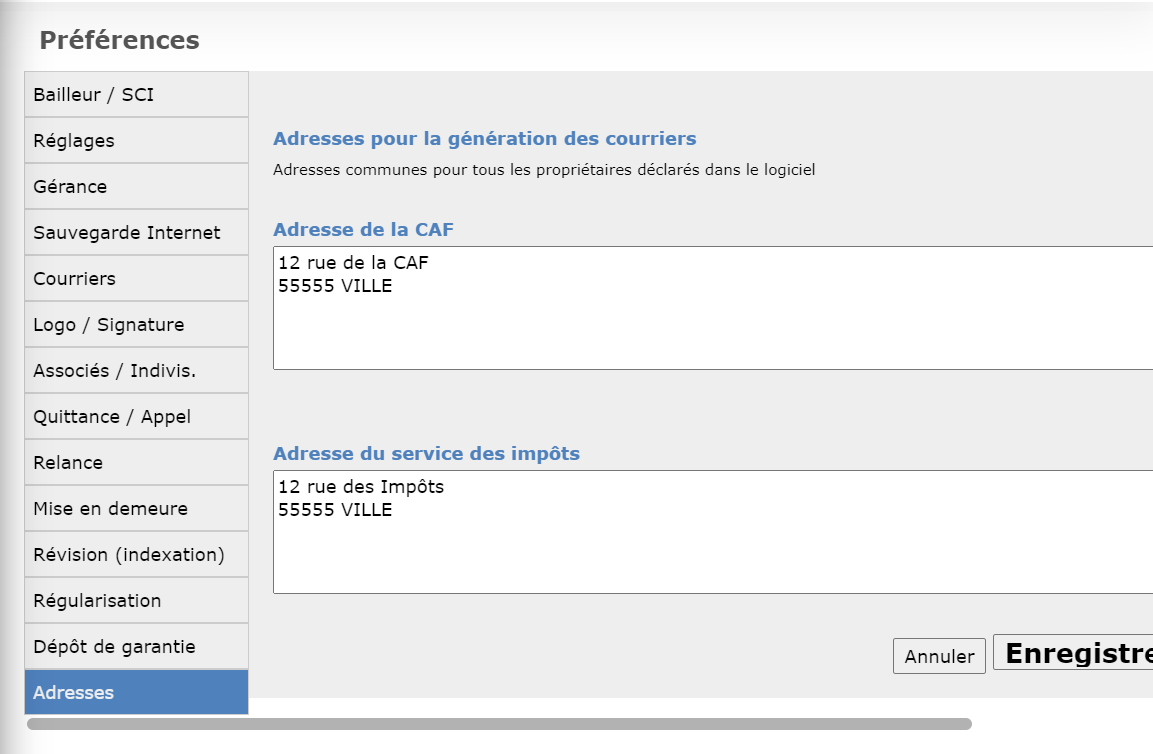Open Sauvegarde Internet settings
This screenshot has height=754, width=1153.
(136, 233)
